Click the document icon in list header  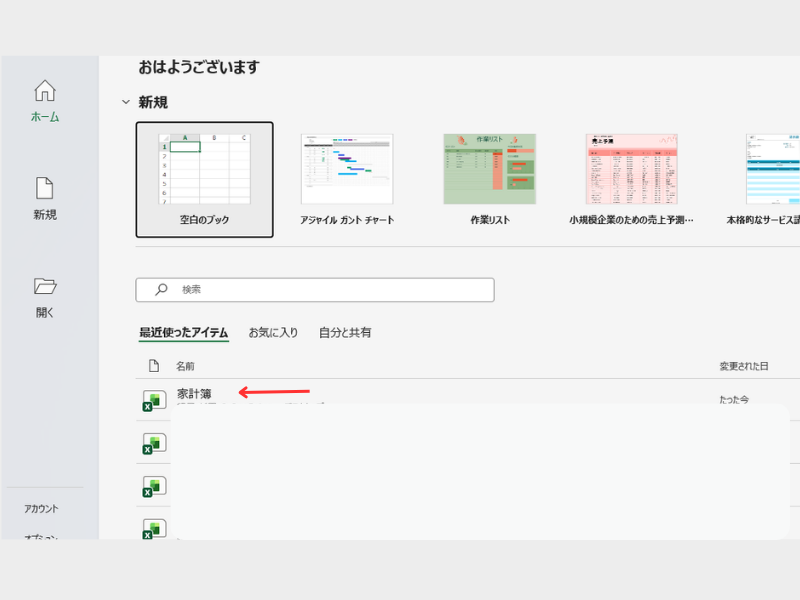click(x=153, y=366)
